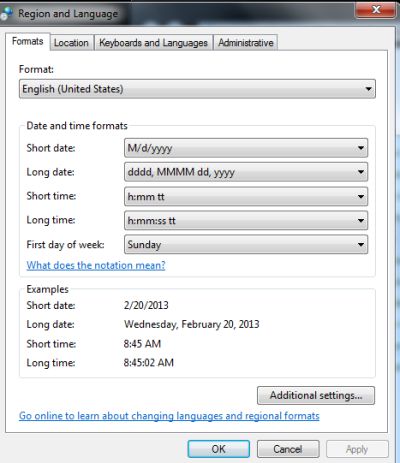
Task: Open the Format dropdown showing English (United States)
Action: tap(197, 89)
